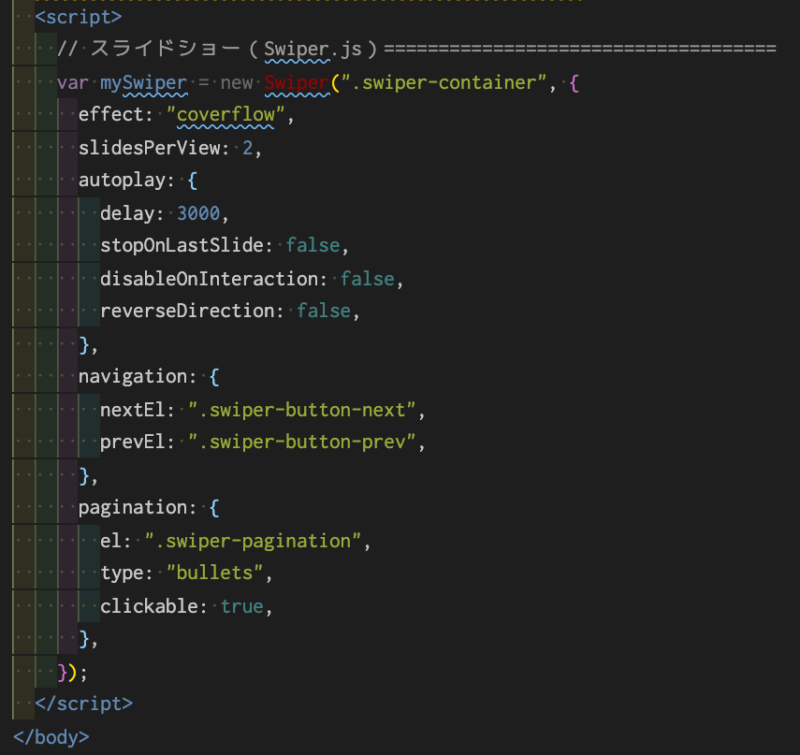Image resolution: width=800 pixels, height=755 pixels.
Task: Click the false value of stopOnLastSlide
Action: [313, 245]
